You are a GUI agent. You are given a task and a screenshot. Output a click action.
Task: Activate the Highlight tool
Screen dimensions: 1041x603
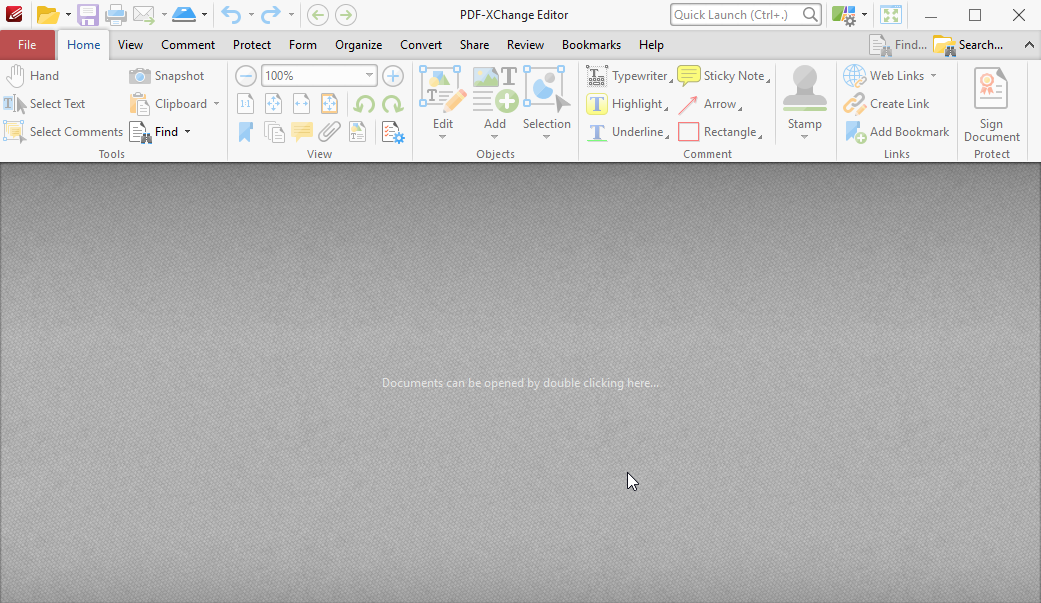[626, 104]
